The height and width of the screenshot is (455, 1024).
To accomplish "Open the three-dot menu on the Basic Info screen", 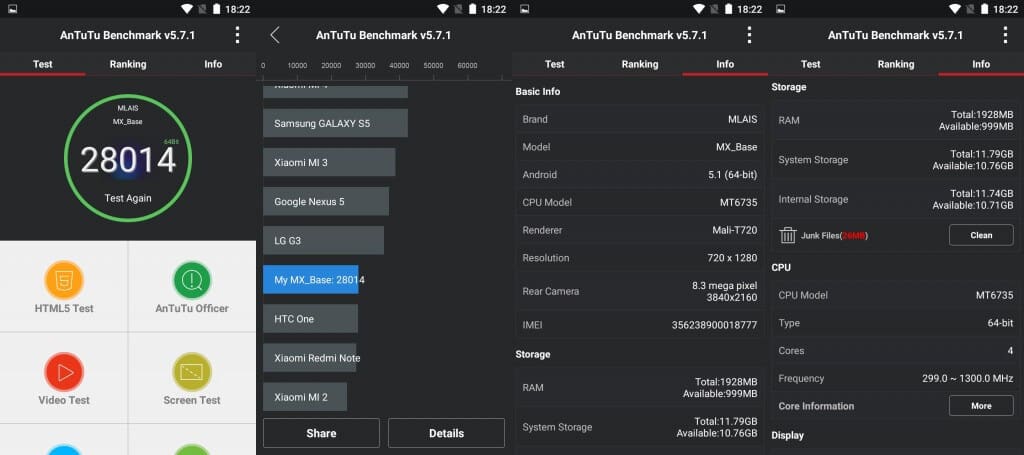I will (749, 35).
